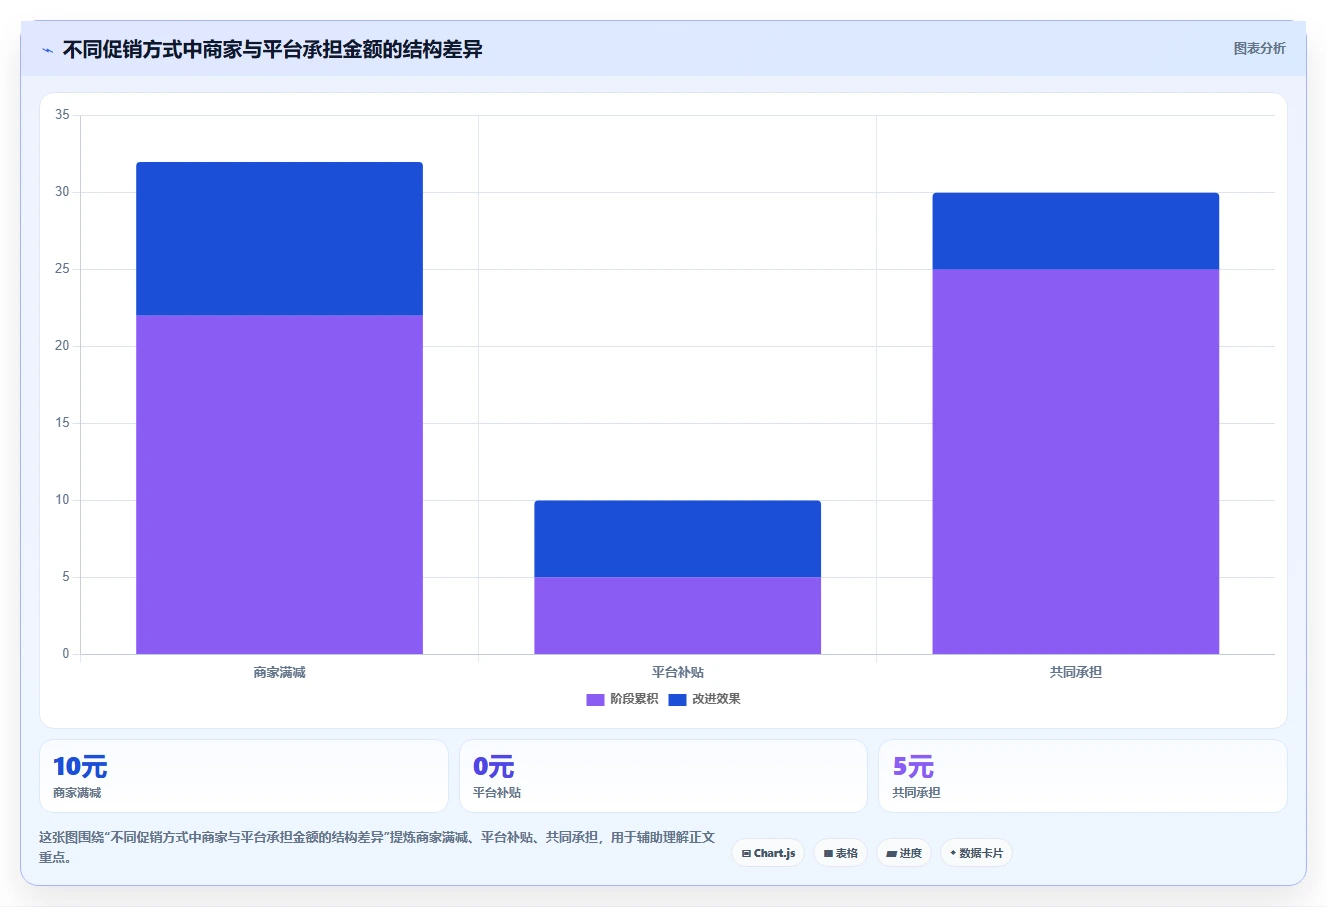Click the blue 共同承担 bar segment
The width and height of the screenshot is (1327, 907).
pyautogui.click(x=1076, y=231)
